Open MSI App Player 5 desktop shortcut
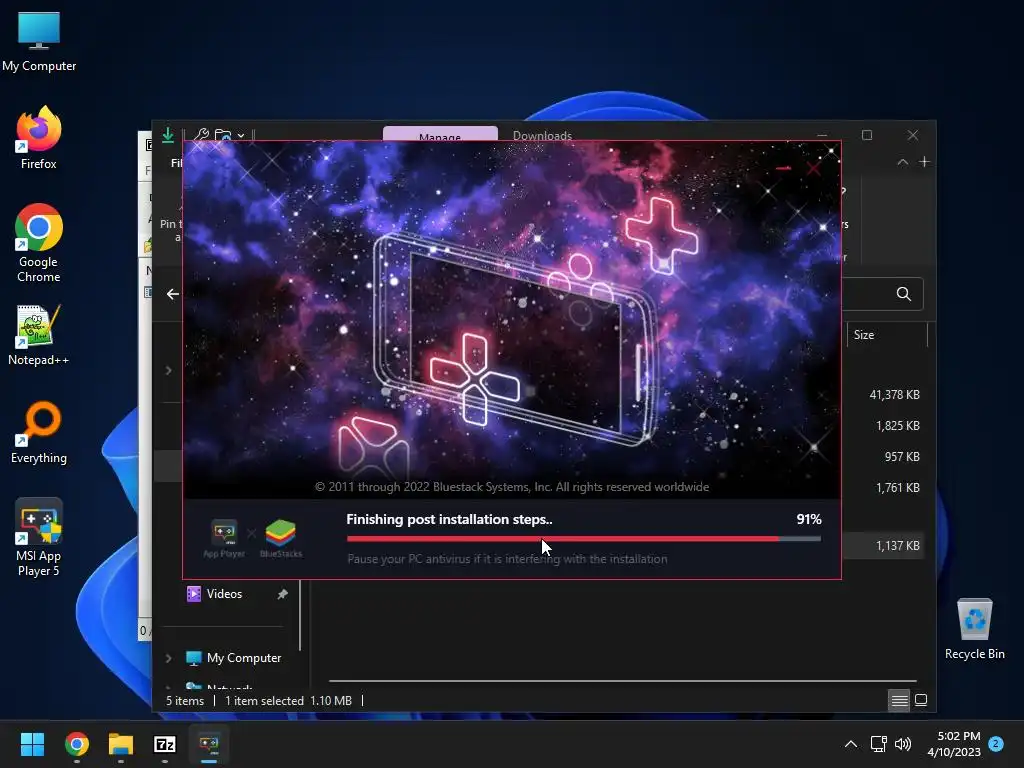1024x768 pixels. (39, 537)
